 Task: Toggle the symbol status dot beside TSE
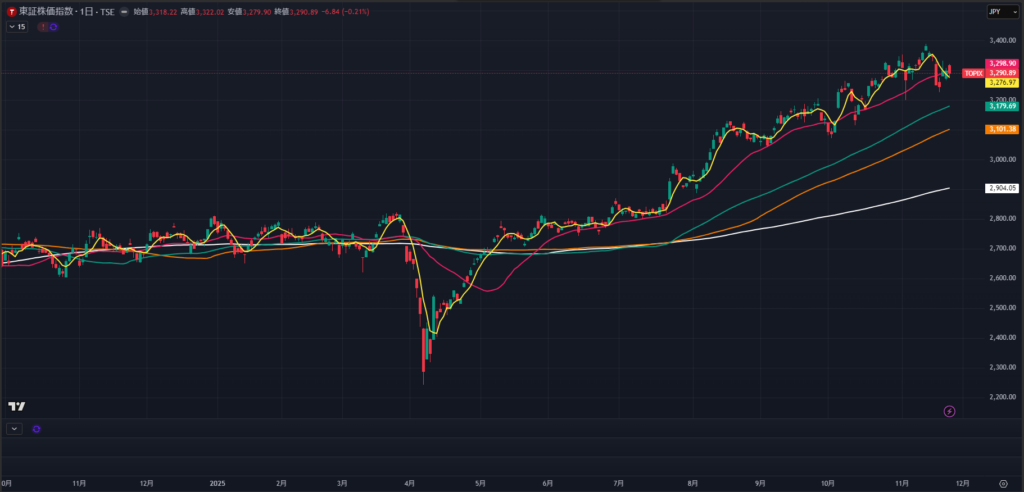pyautogui.click(x=123, y=11)
